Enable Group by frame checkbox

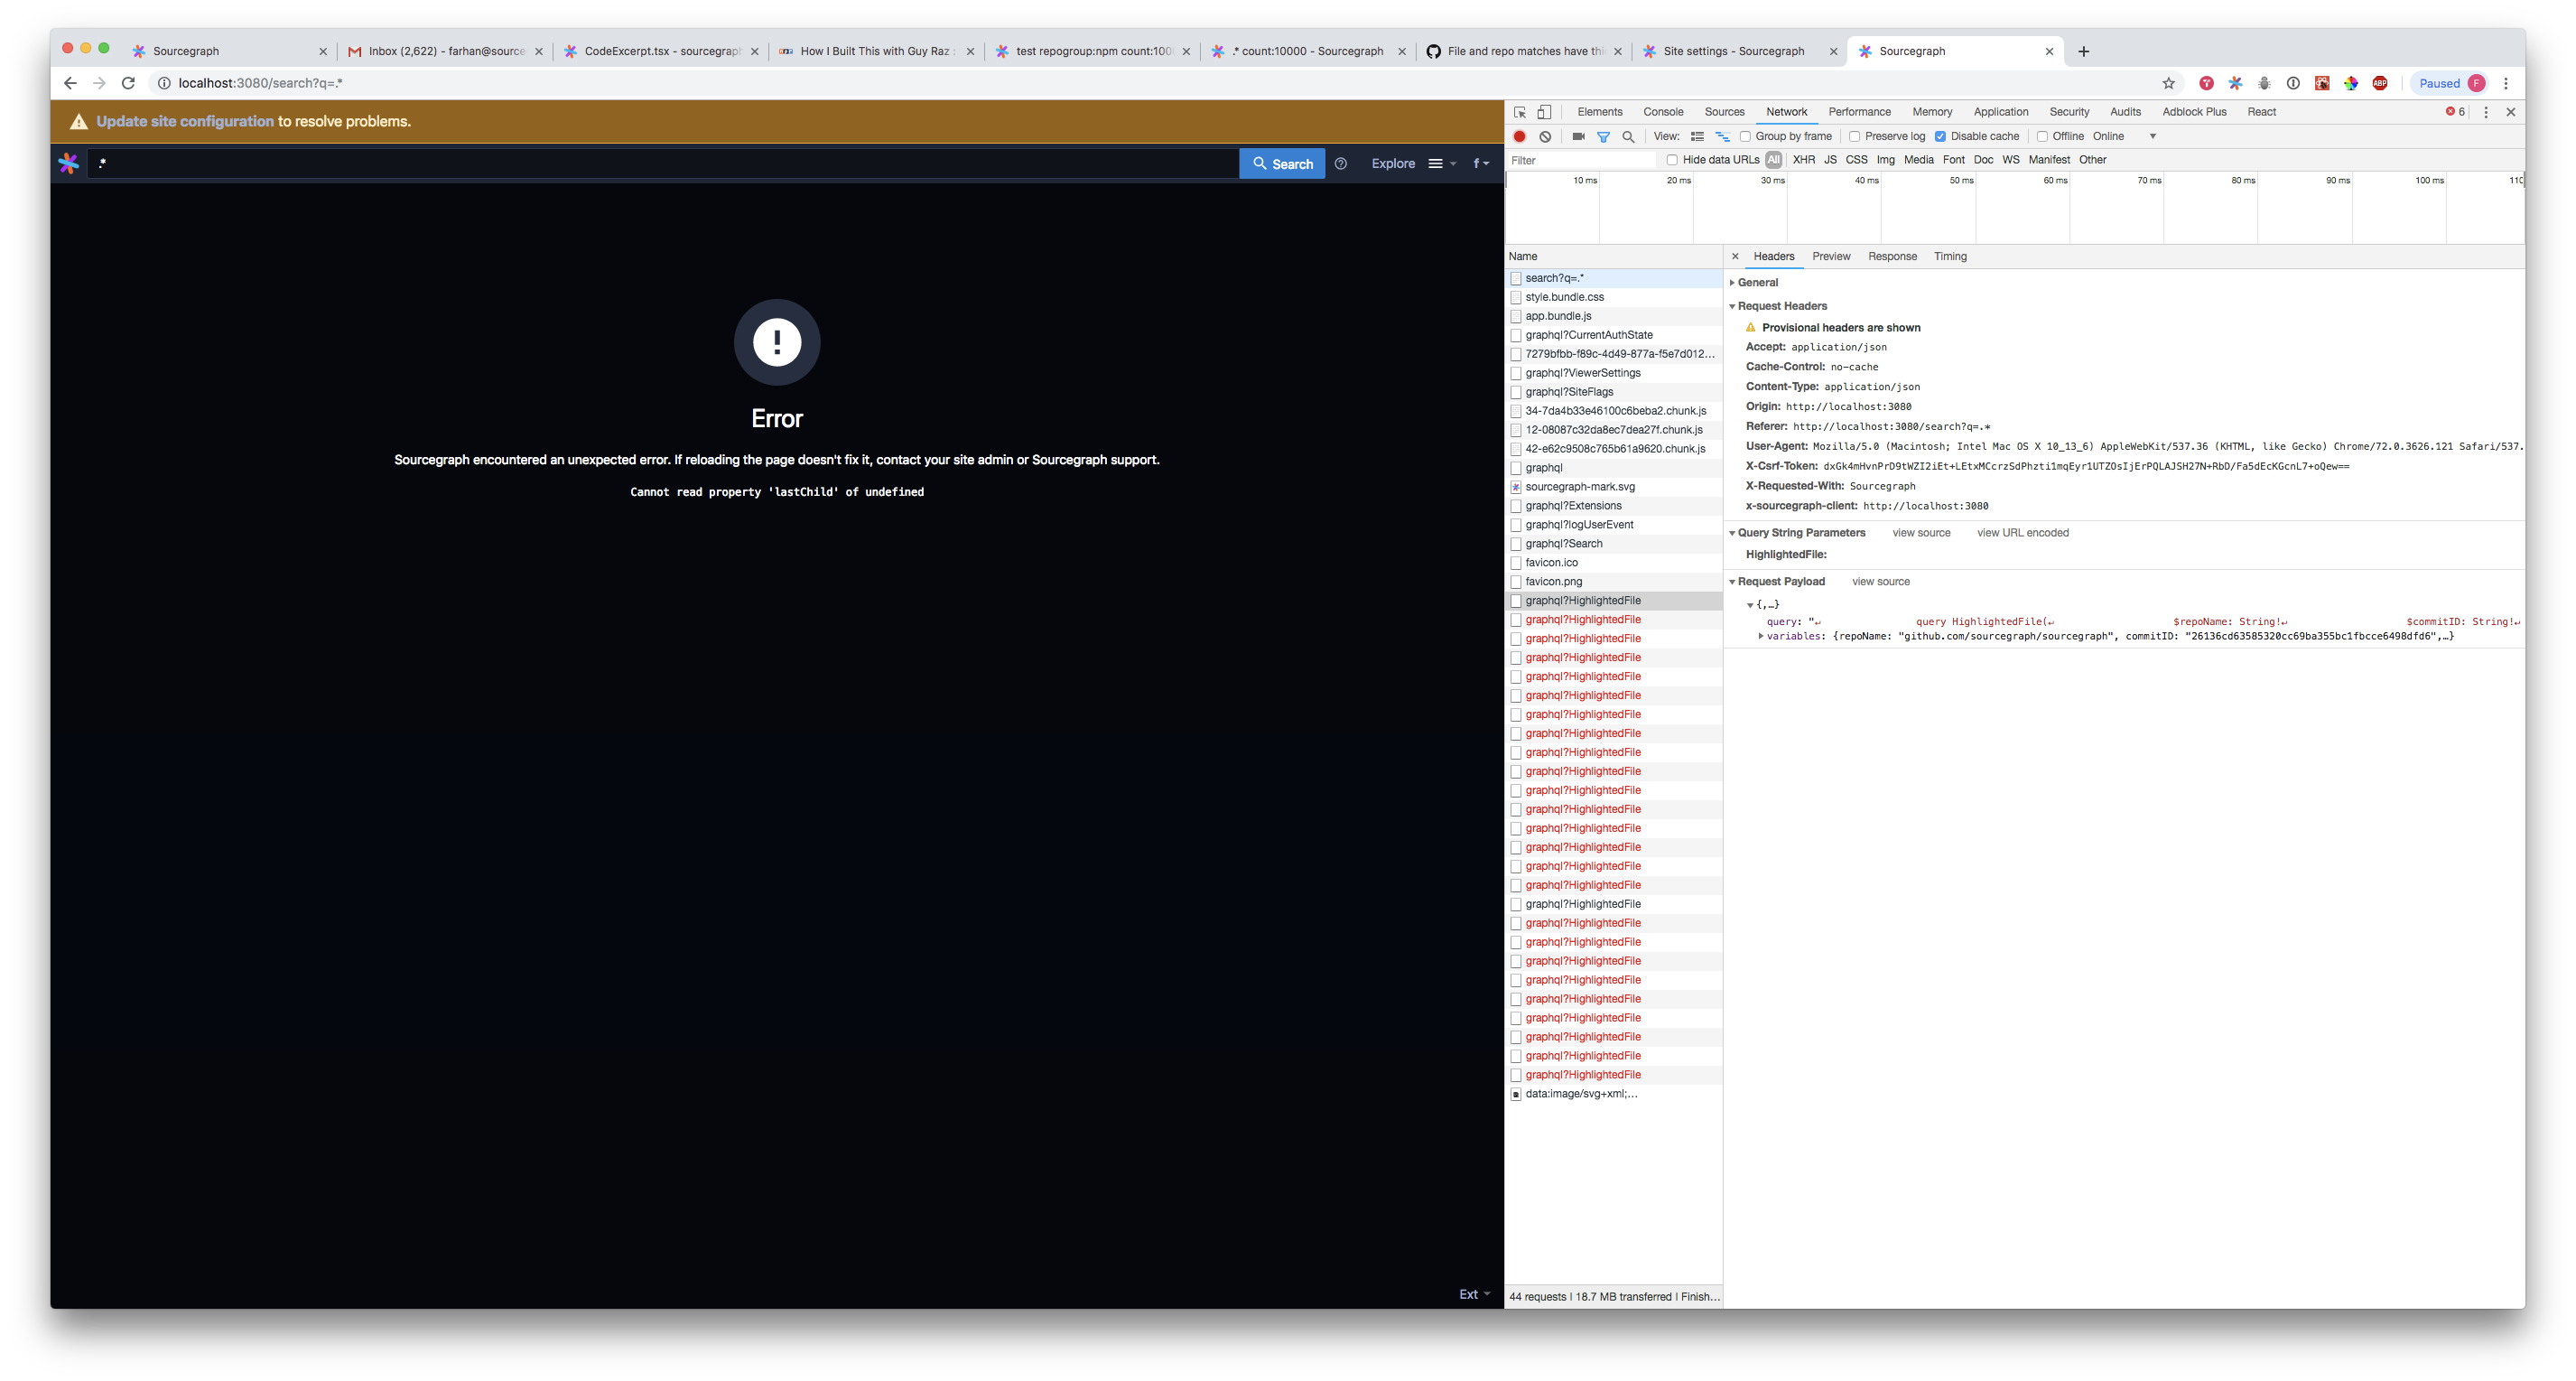(x=1745, y=136)
